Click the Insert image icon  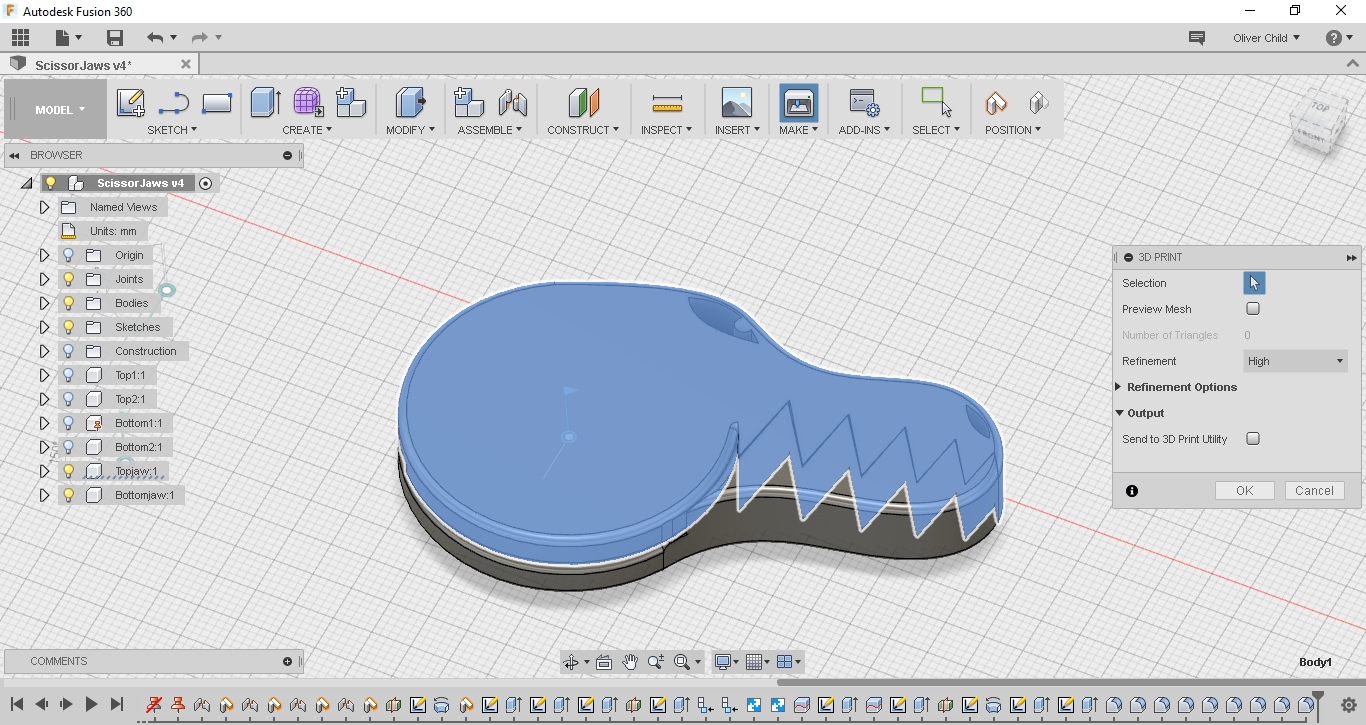[x=737, y=103]
